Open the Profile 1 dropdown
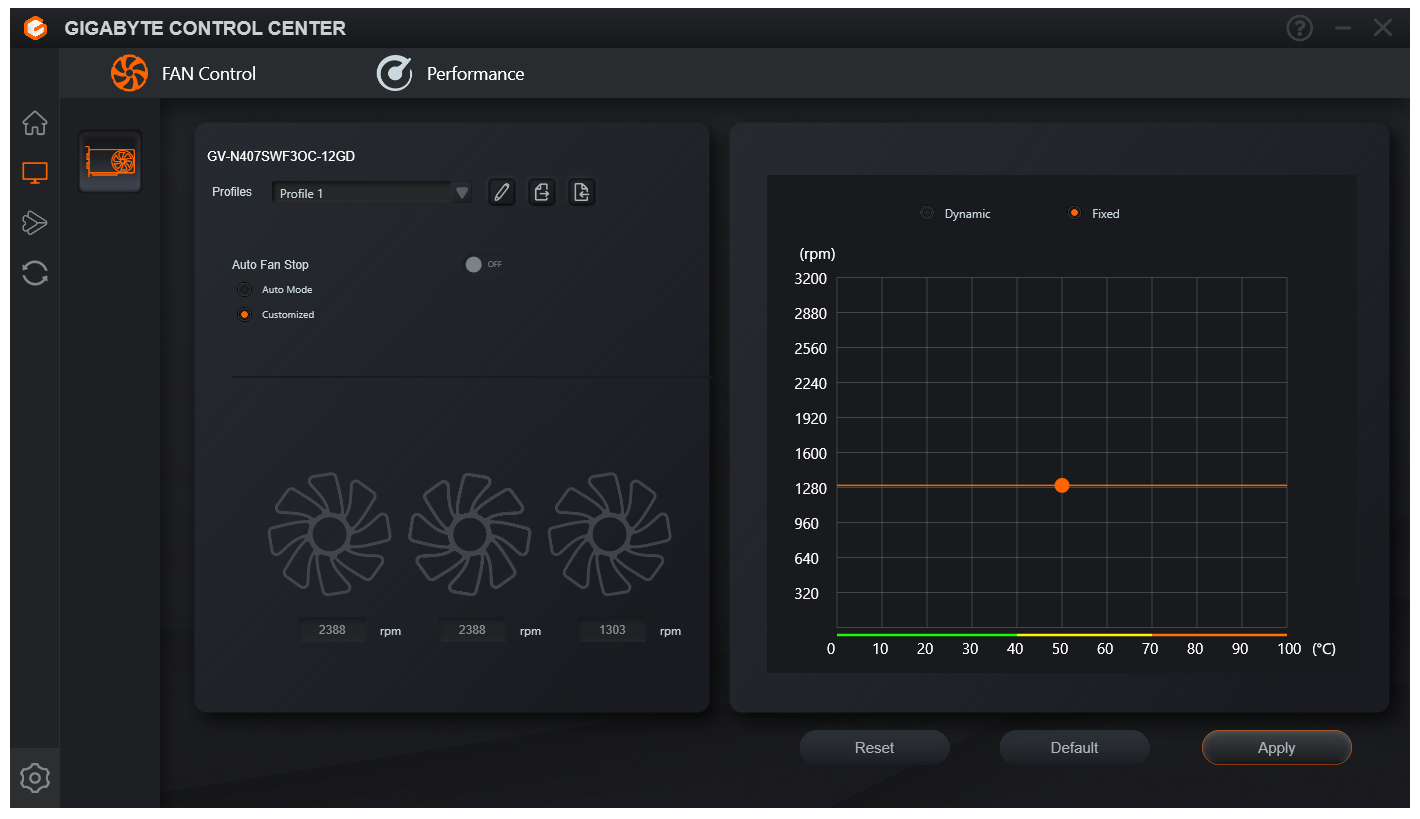This screenshot has height=819, width=1420. [x=372, y=193]
